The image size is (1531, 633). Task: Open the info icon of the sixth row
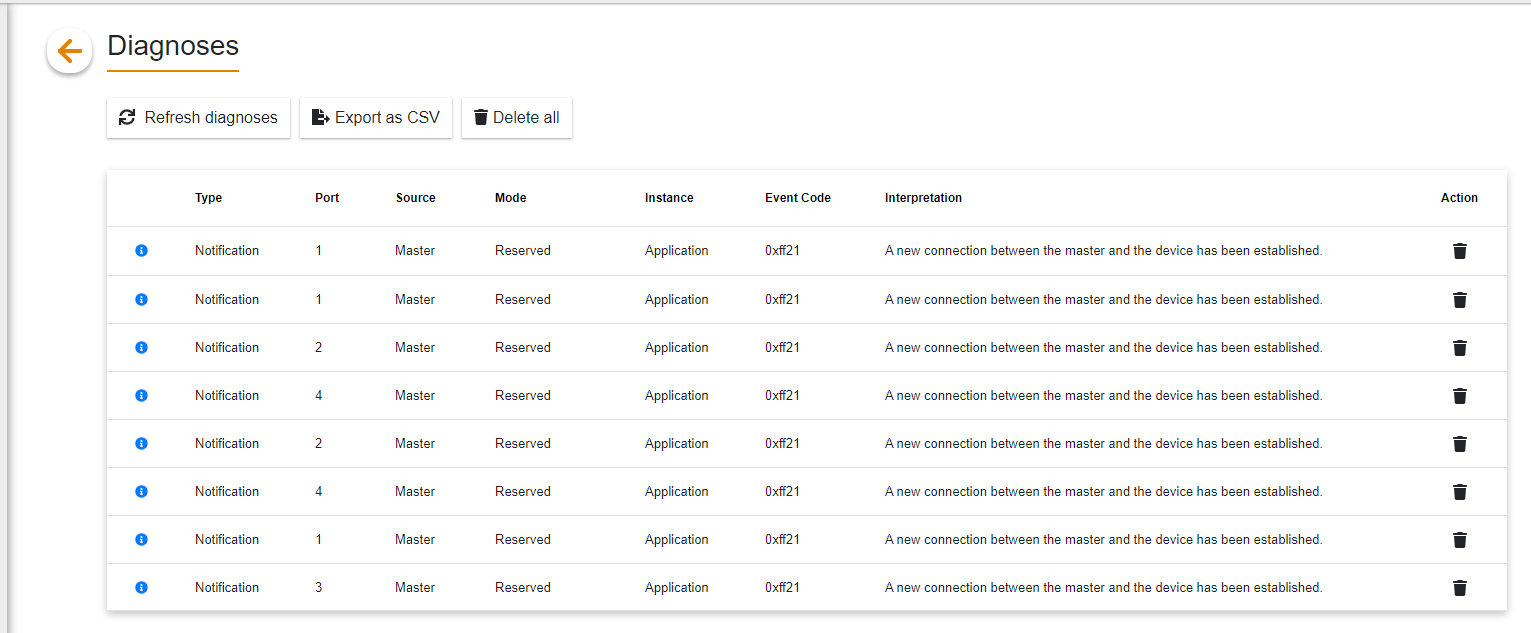(x=141, y=492)
